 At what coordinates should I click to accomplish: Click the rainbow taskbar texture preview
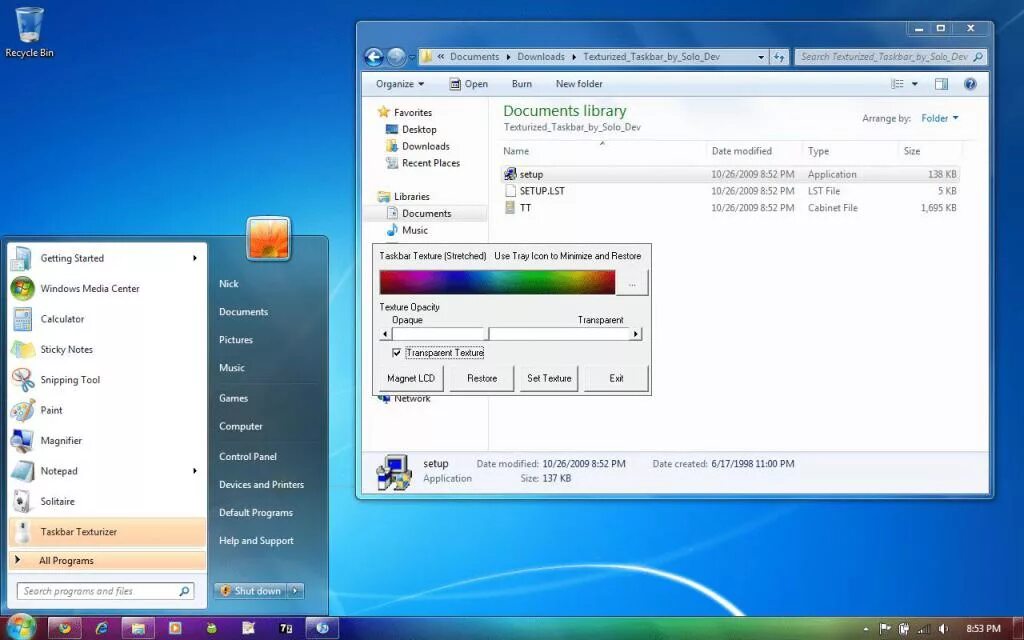(497, 283)
